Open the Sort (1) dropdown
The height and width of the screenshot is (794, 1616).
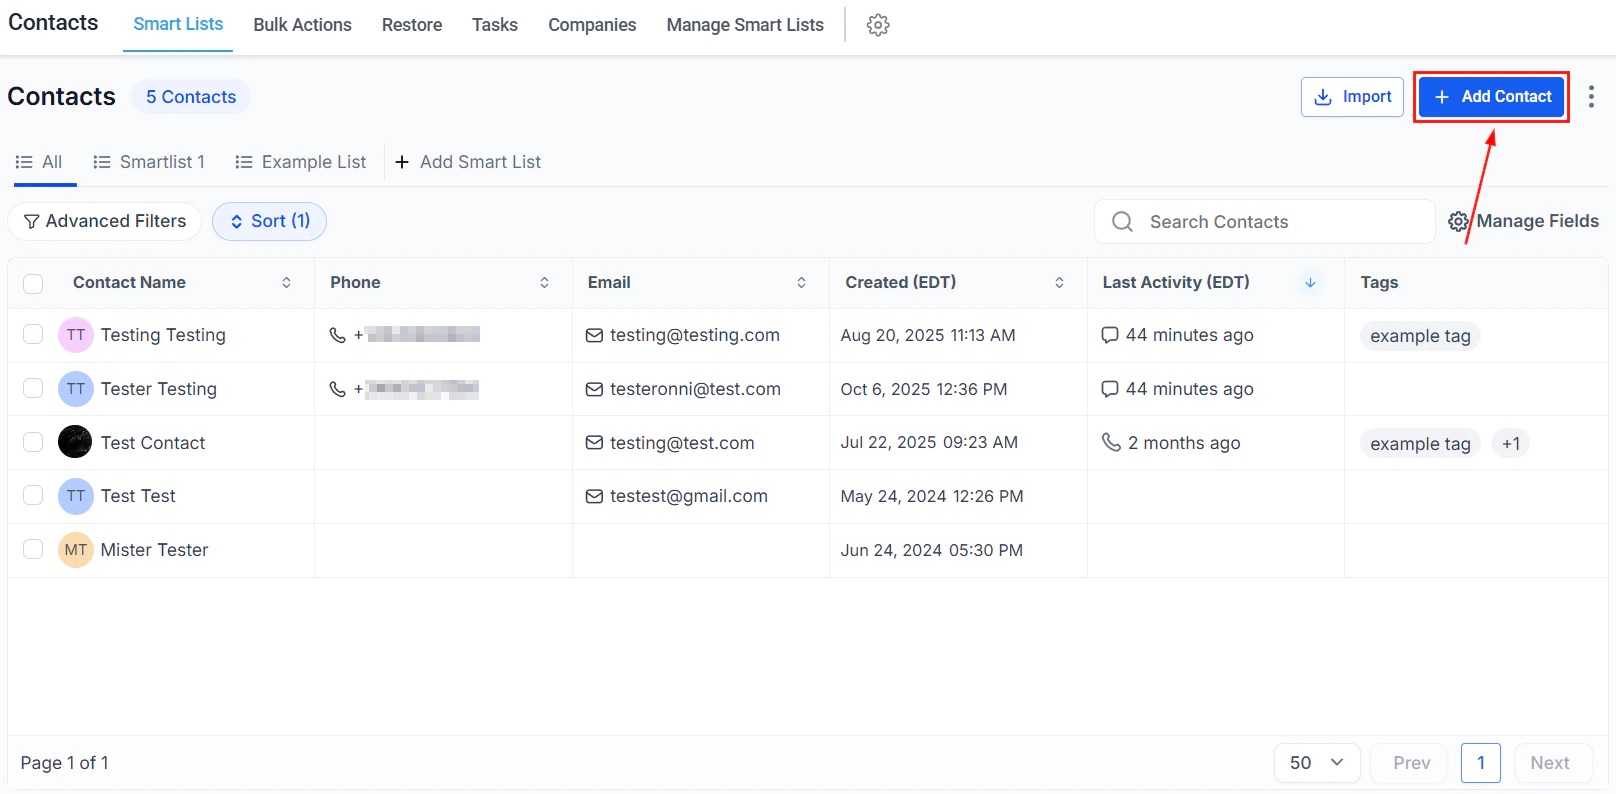click(x=269, y=221)
